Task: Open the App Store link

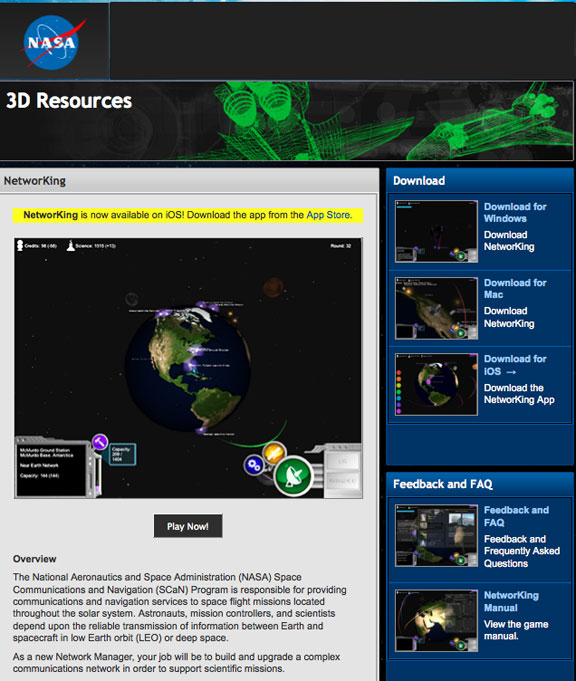Action: (x=328, y=215)
